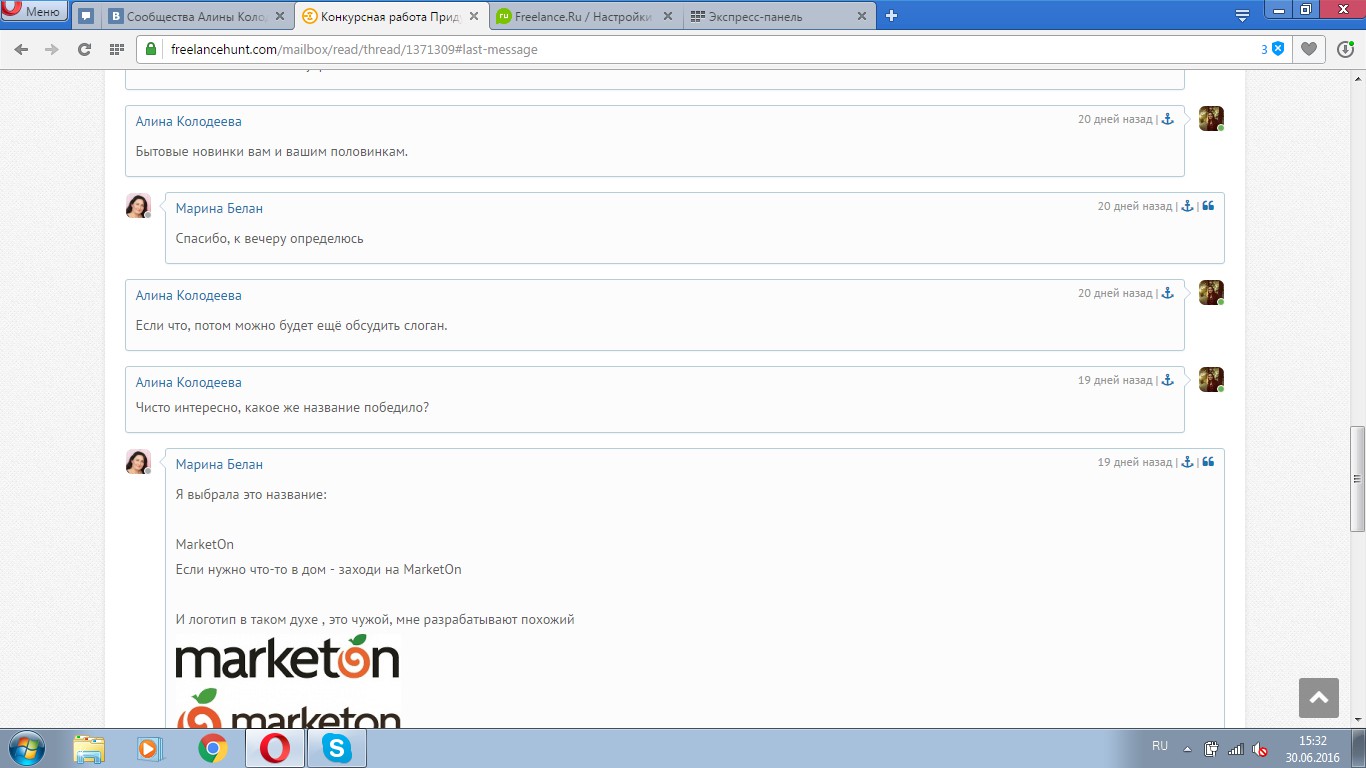Viewport: 1366px width, 768px height.
Task: Show hidden system tray icons
Action: 1187,748
